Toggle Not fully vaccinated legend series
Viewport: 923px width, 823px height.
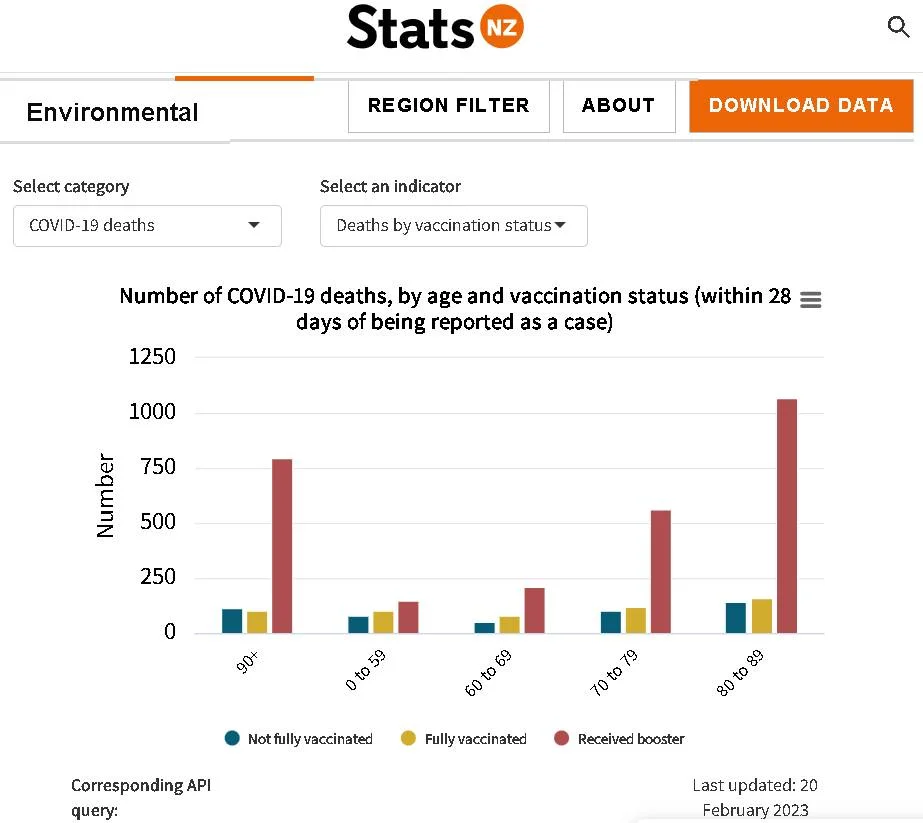tap(298, 738)
